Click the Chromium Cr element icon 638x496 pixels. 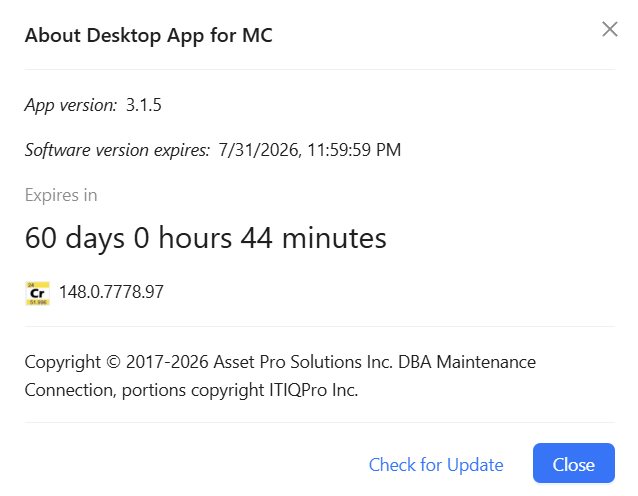[37, 293]
